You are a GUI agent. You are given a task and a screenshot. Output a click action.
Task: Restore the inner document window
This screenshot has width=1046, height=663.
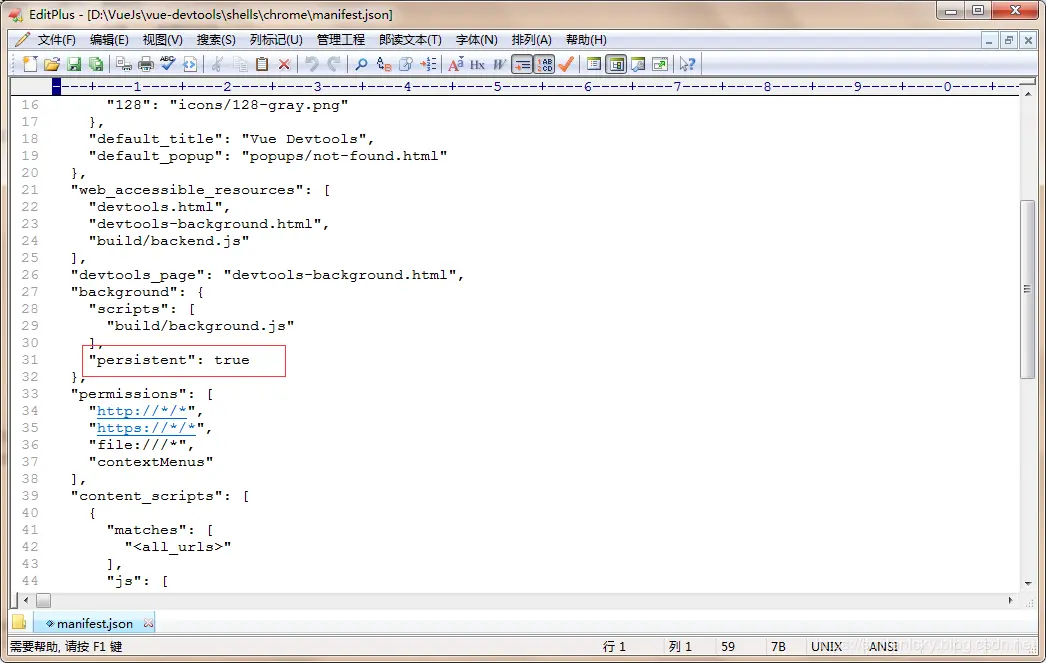tap(1009, 41)
